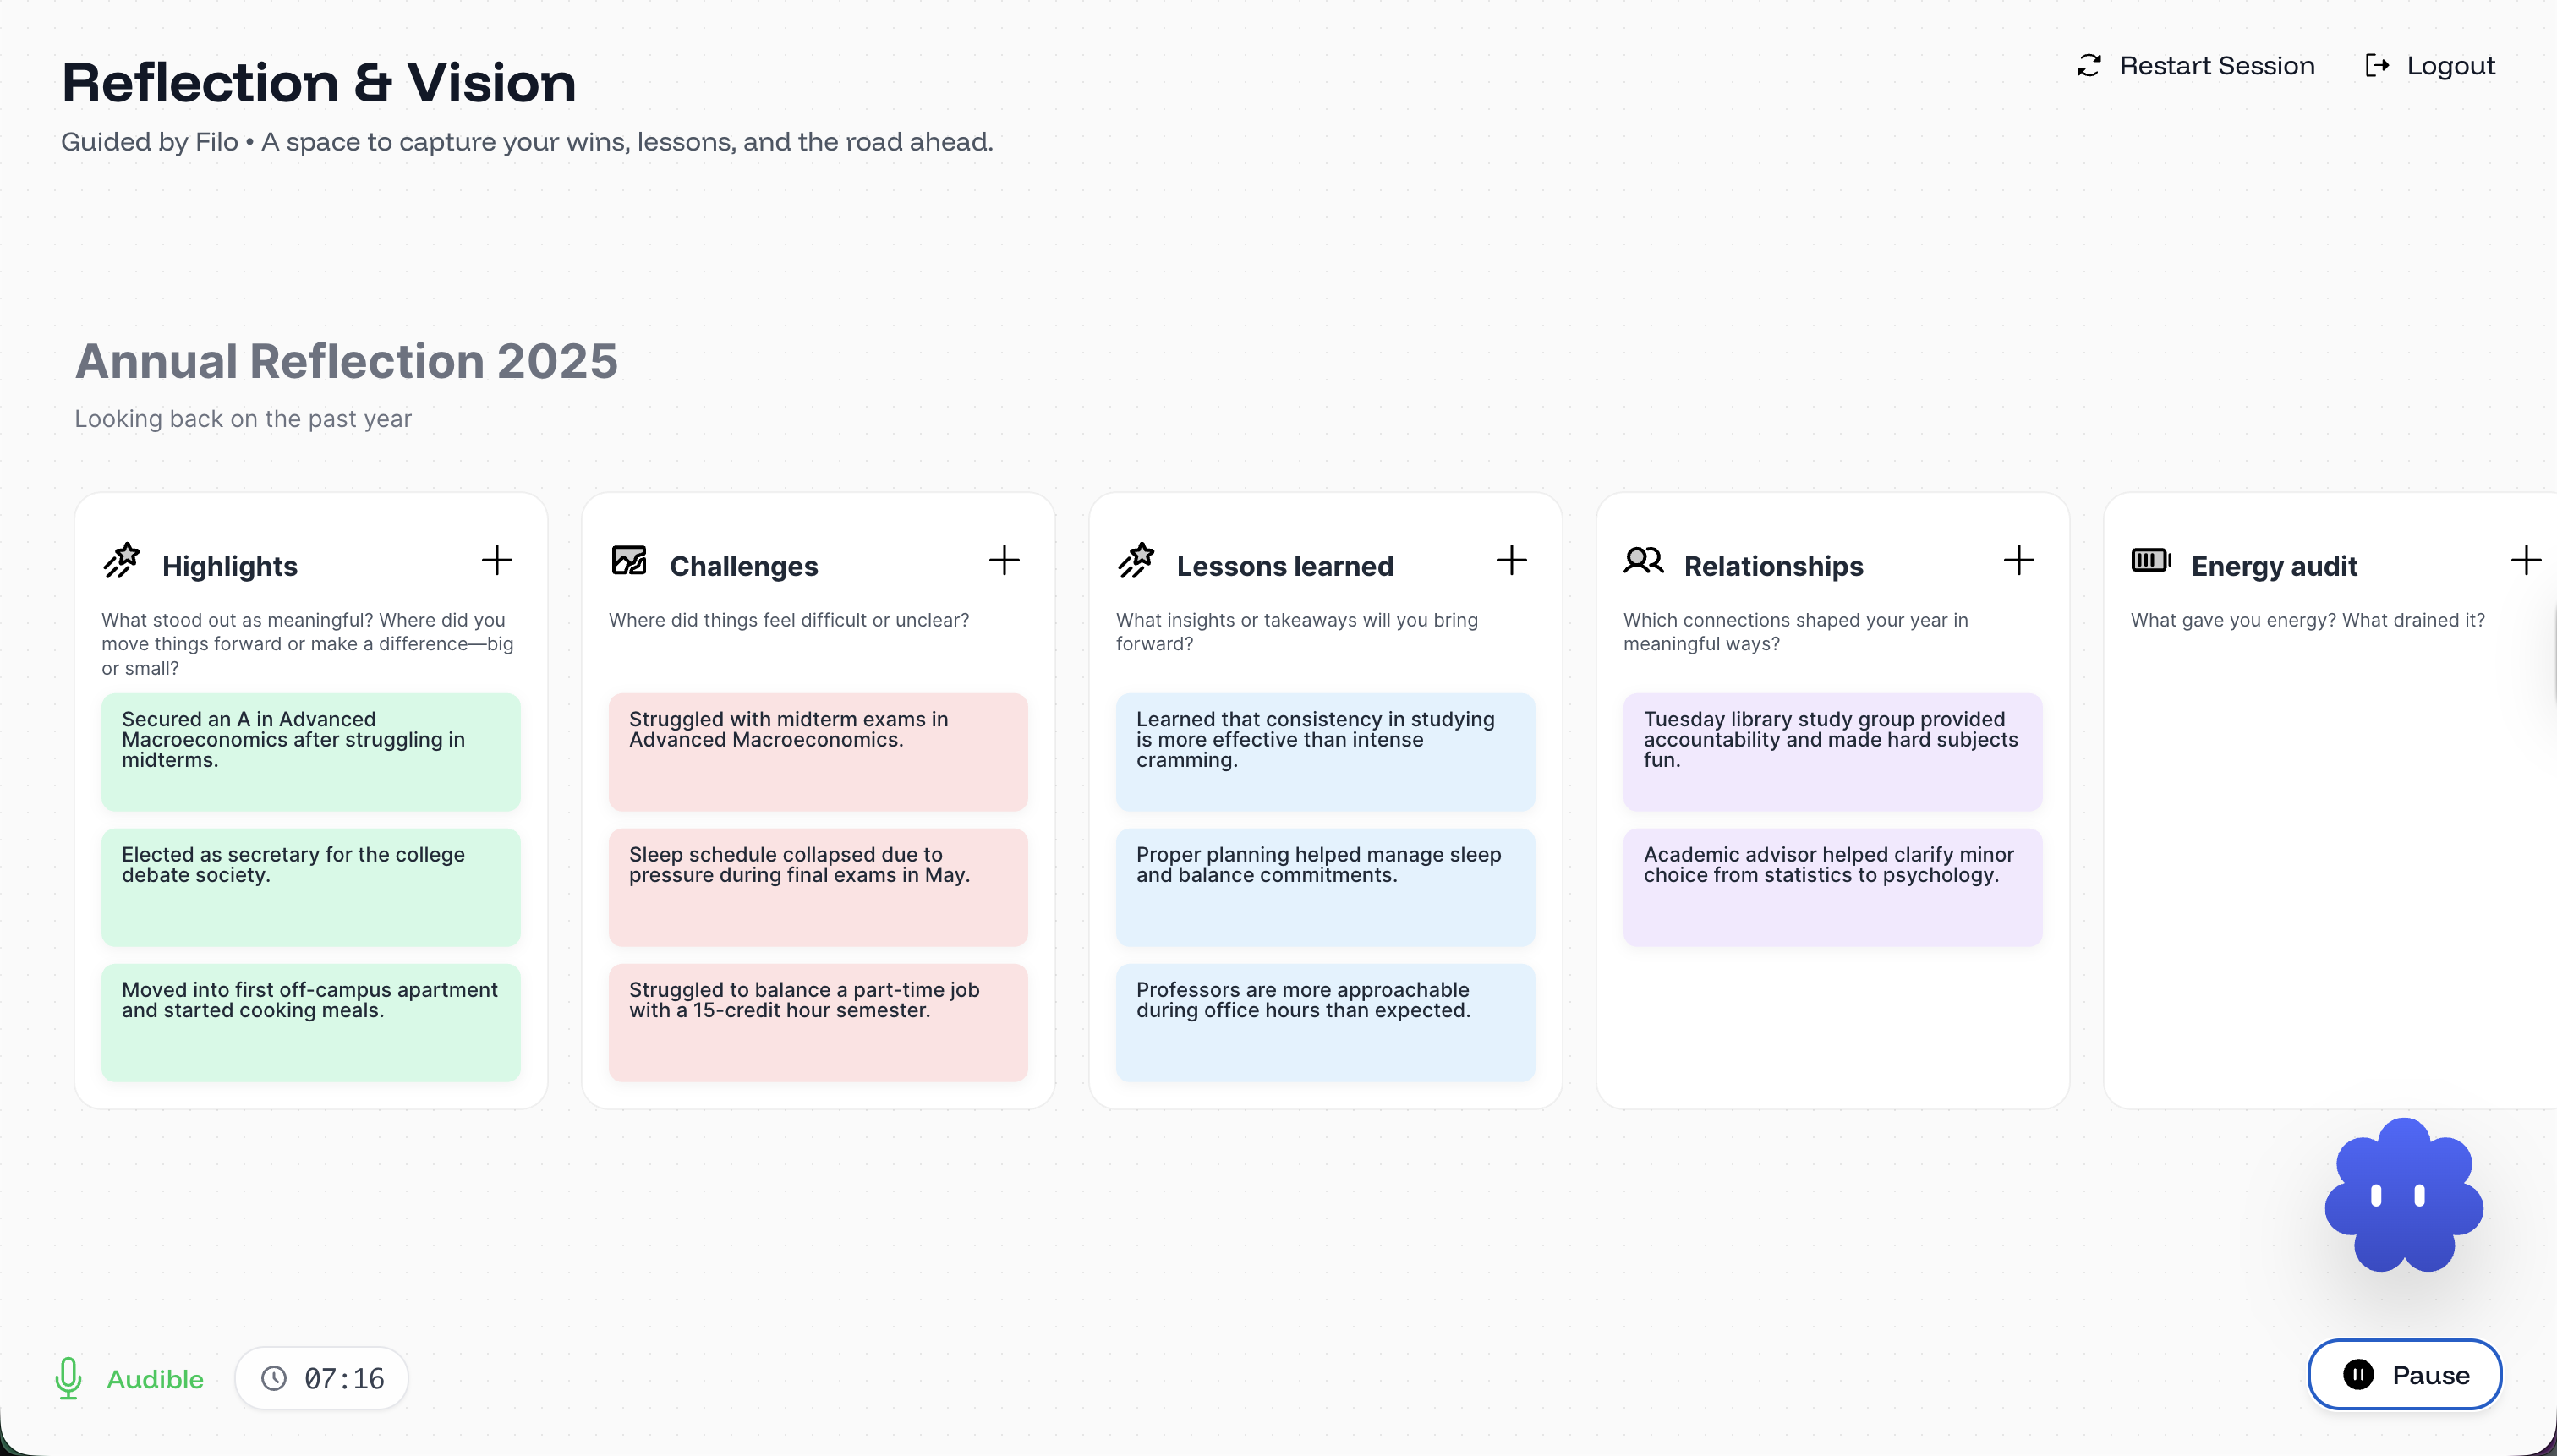
Task: Add a new item to Energy audit
Action: (x=2527, y=560)
